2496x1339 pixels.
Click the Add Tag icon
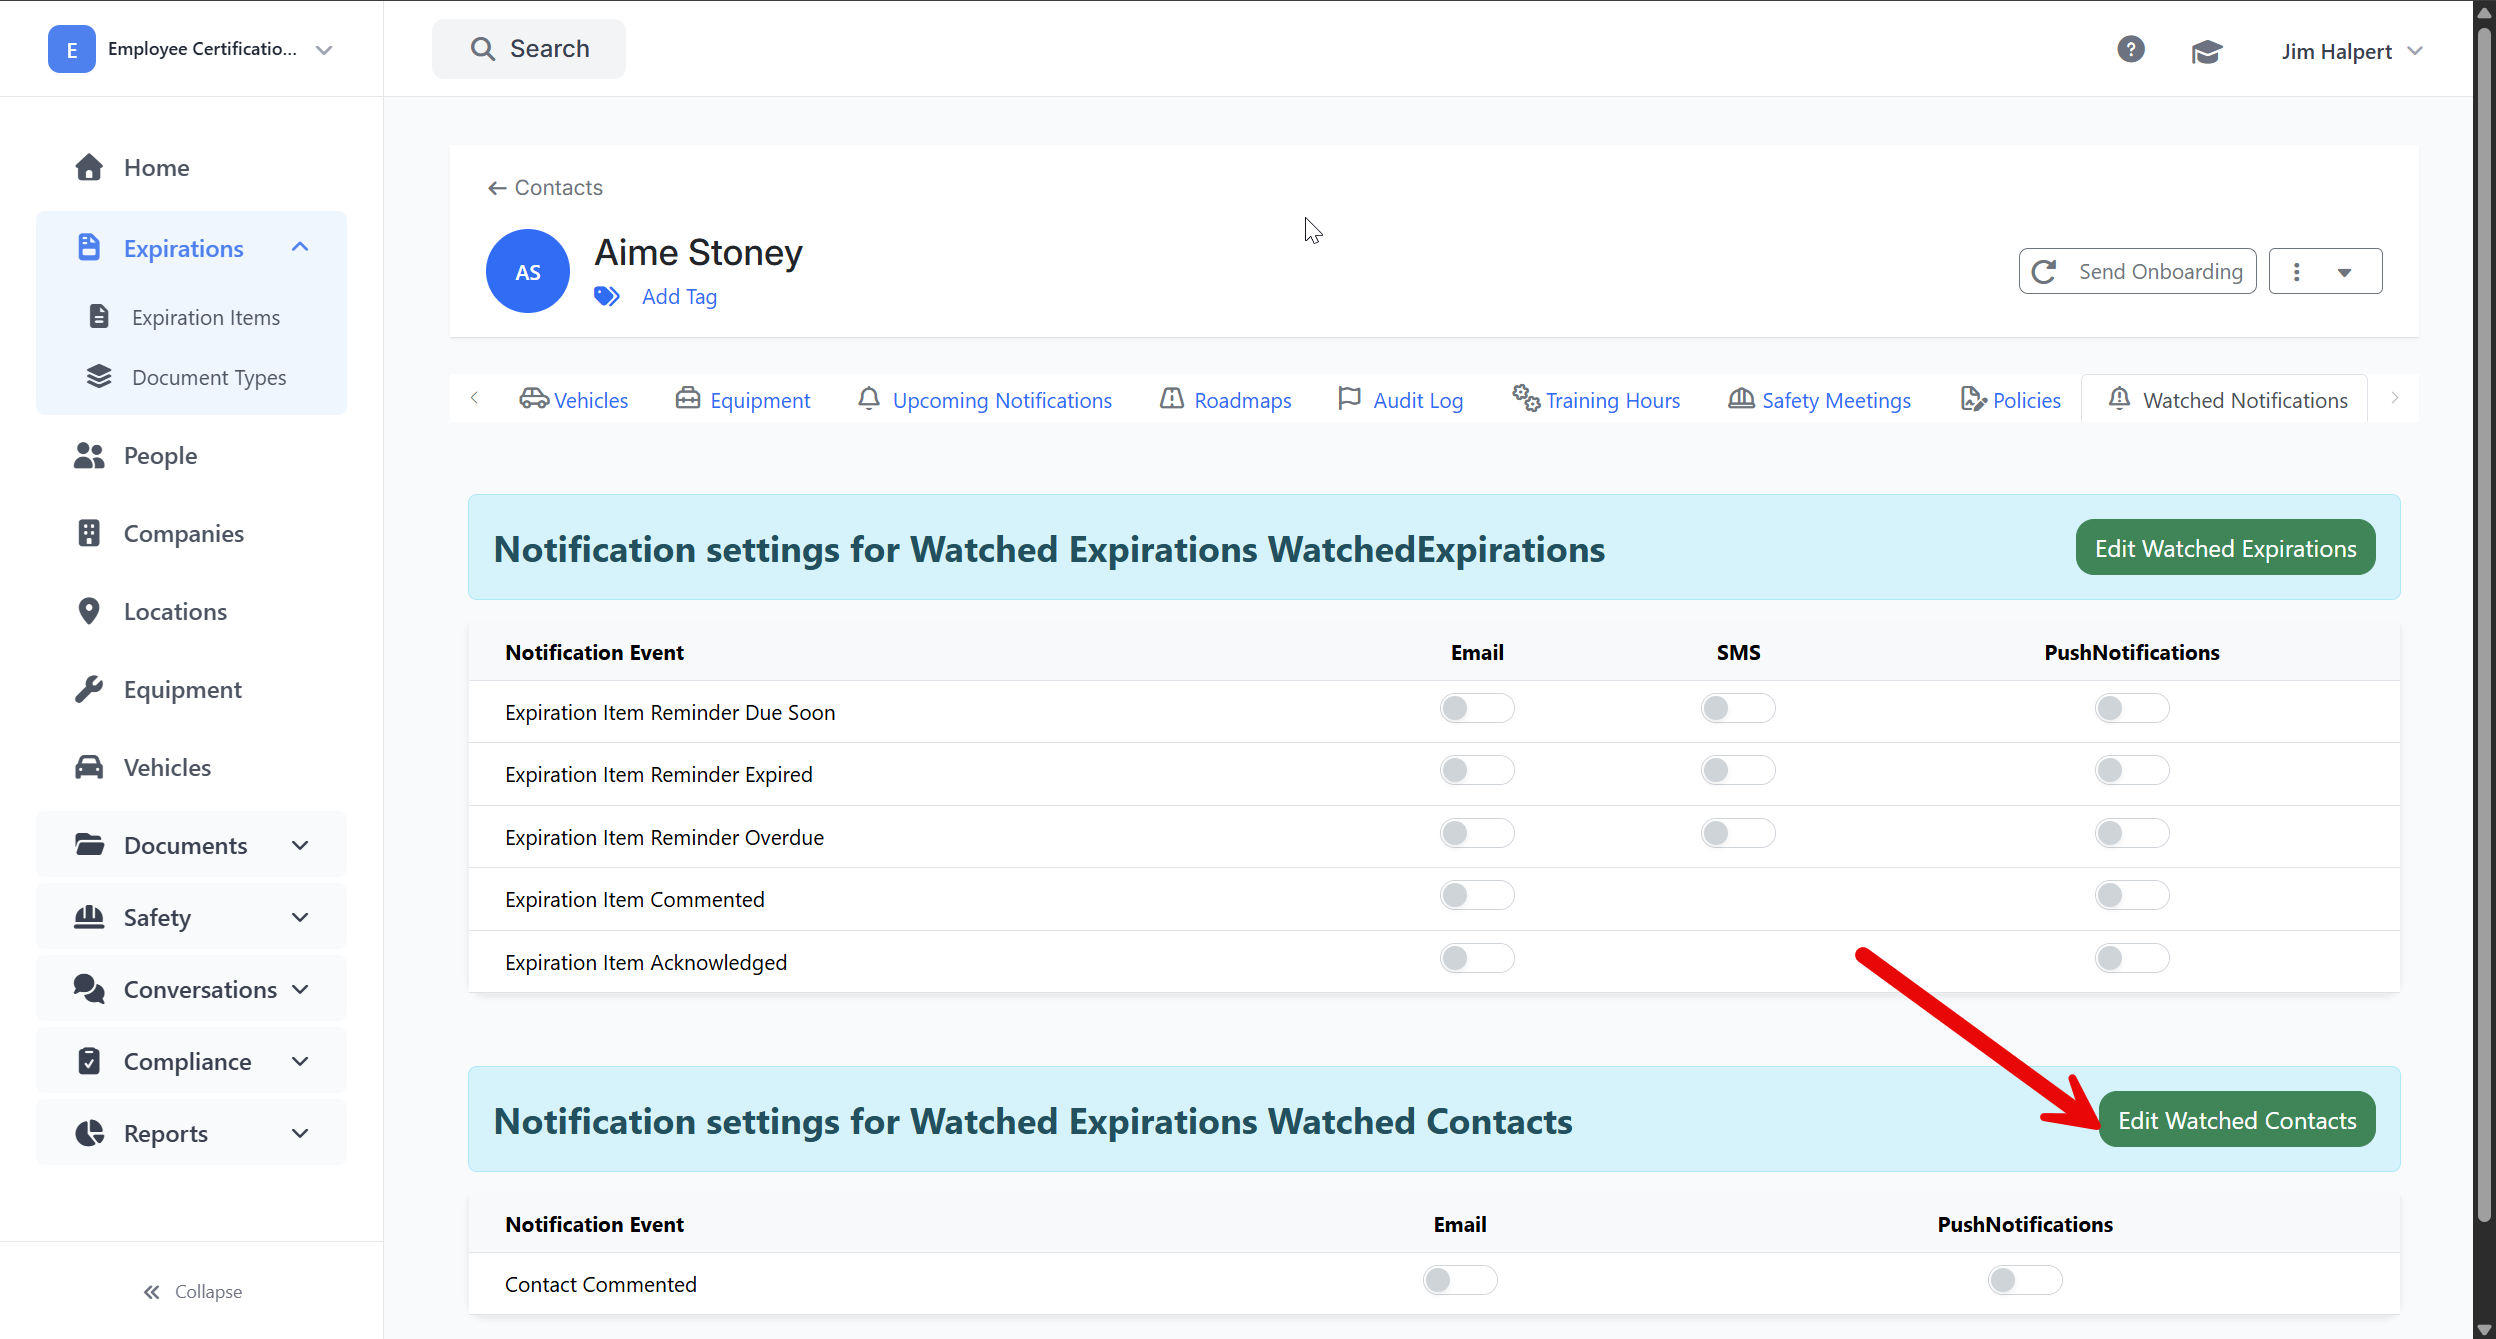[607, 296]
